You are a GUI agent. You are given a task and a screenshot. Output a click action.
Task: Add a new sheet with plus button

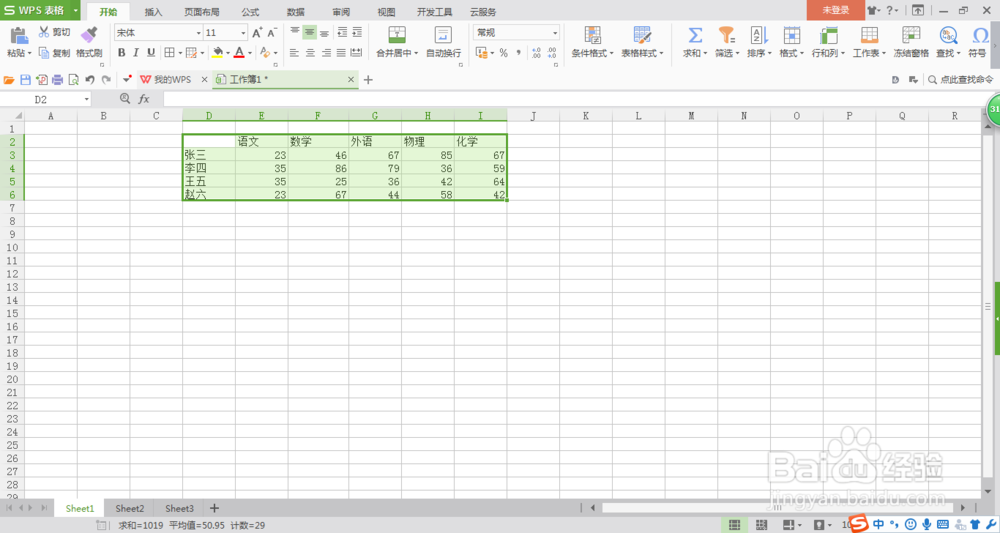[214, 508]
